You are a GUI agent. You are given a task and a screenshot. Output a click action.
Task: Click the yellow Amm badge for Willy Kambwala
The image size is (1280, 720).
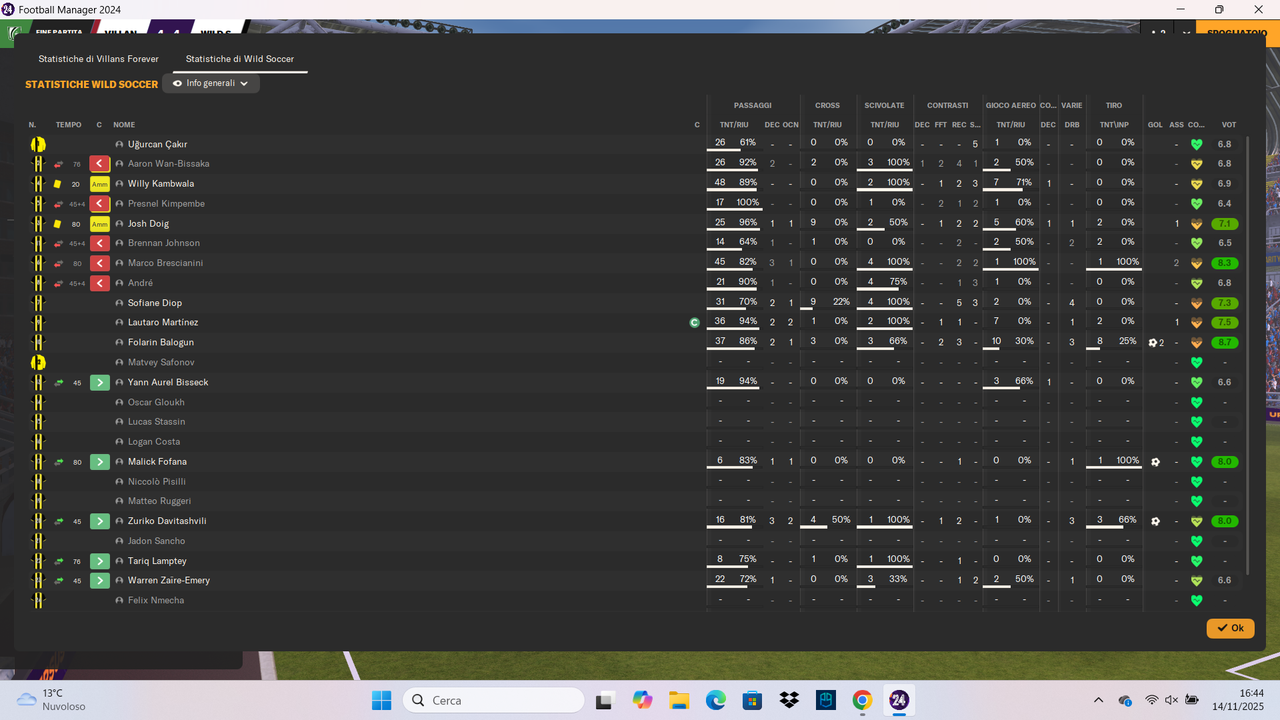click(x=99, y=184)
